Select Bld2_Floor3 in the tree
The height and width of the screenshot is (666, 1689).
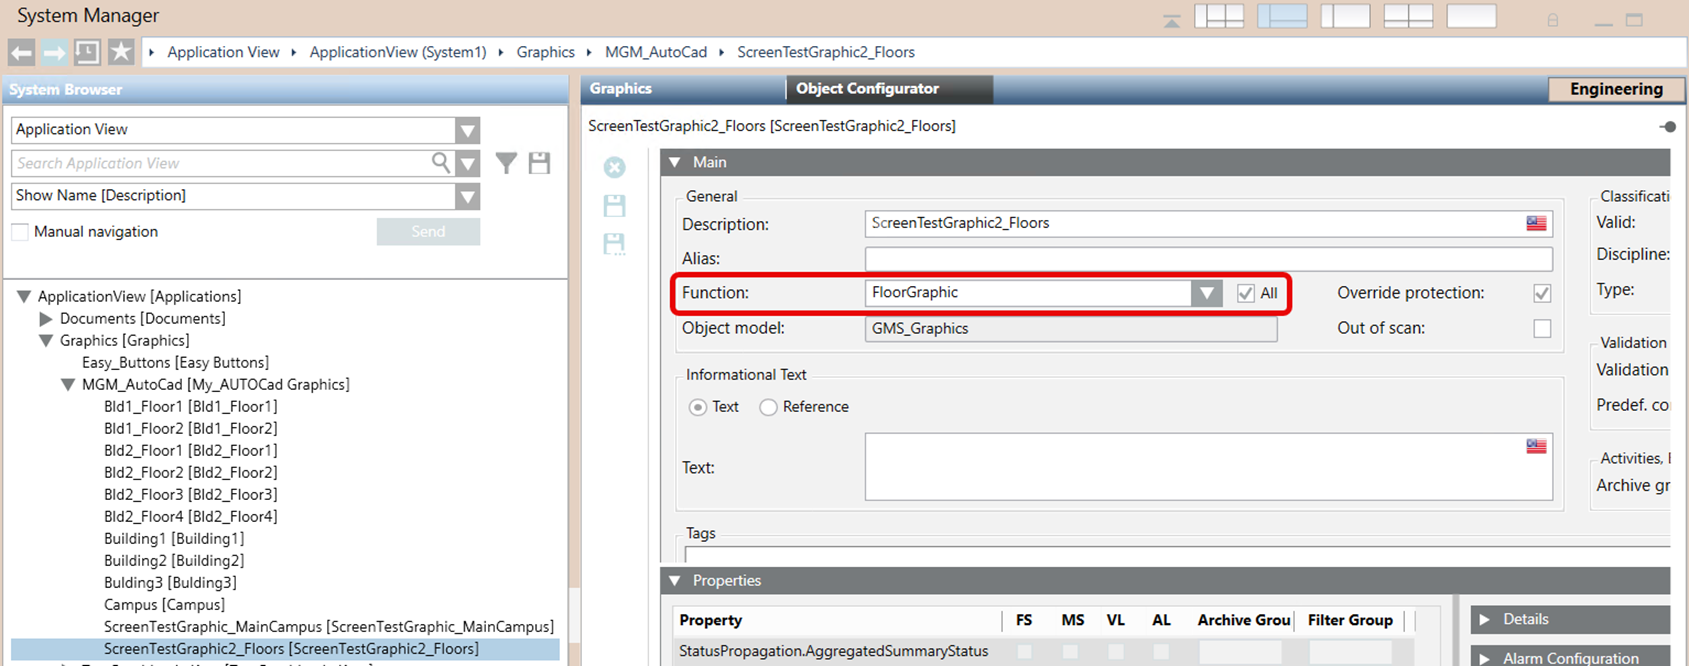[190, 495]
